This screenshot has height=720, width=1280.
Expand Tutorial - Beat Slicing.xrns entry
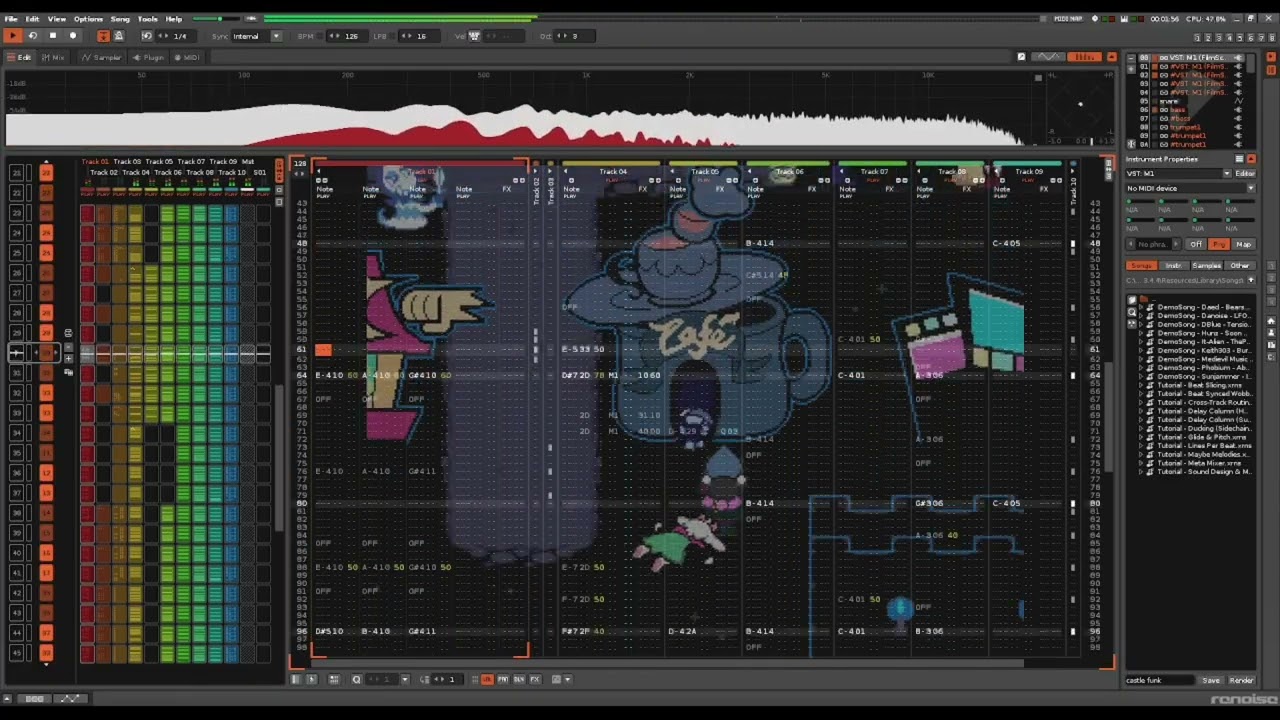pos(1141,385)
